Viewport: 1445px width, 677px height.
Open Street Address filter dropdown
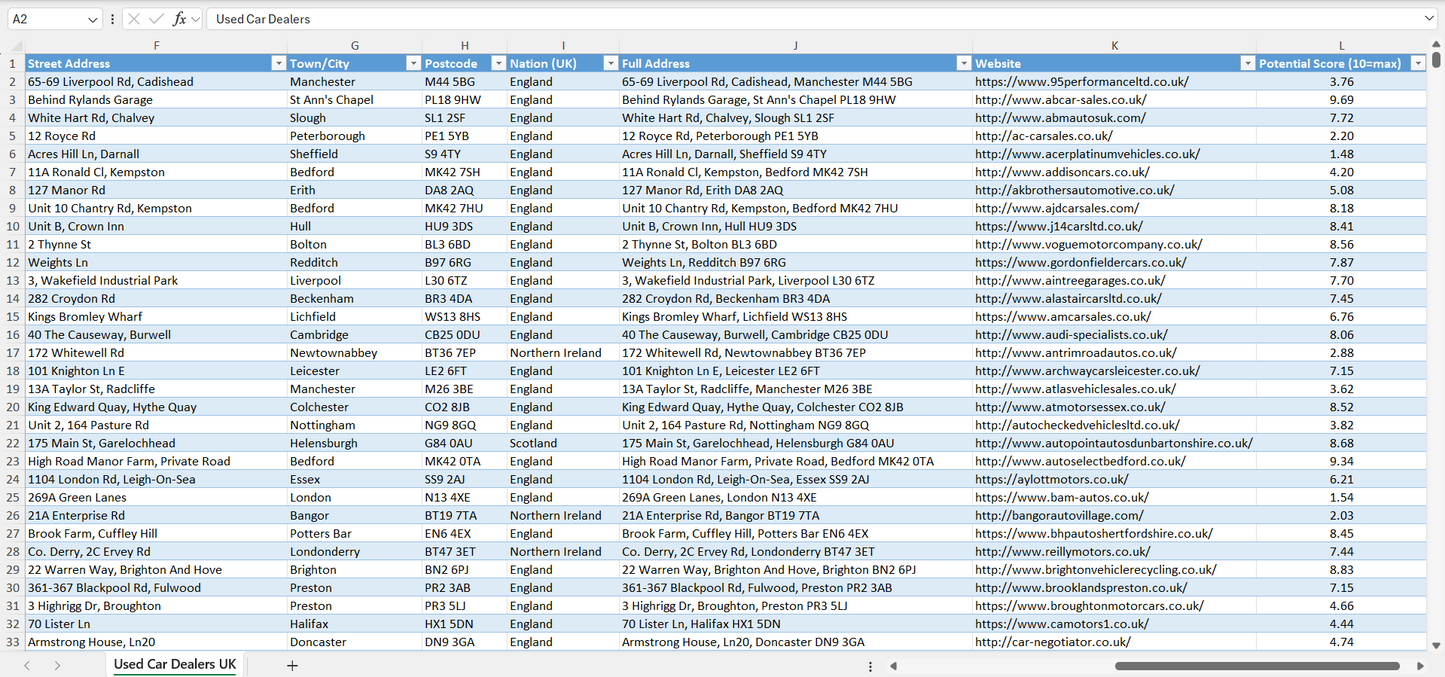pos(278,63)
